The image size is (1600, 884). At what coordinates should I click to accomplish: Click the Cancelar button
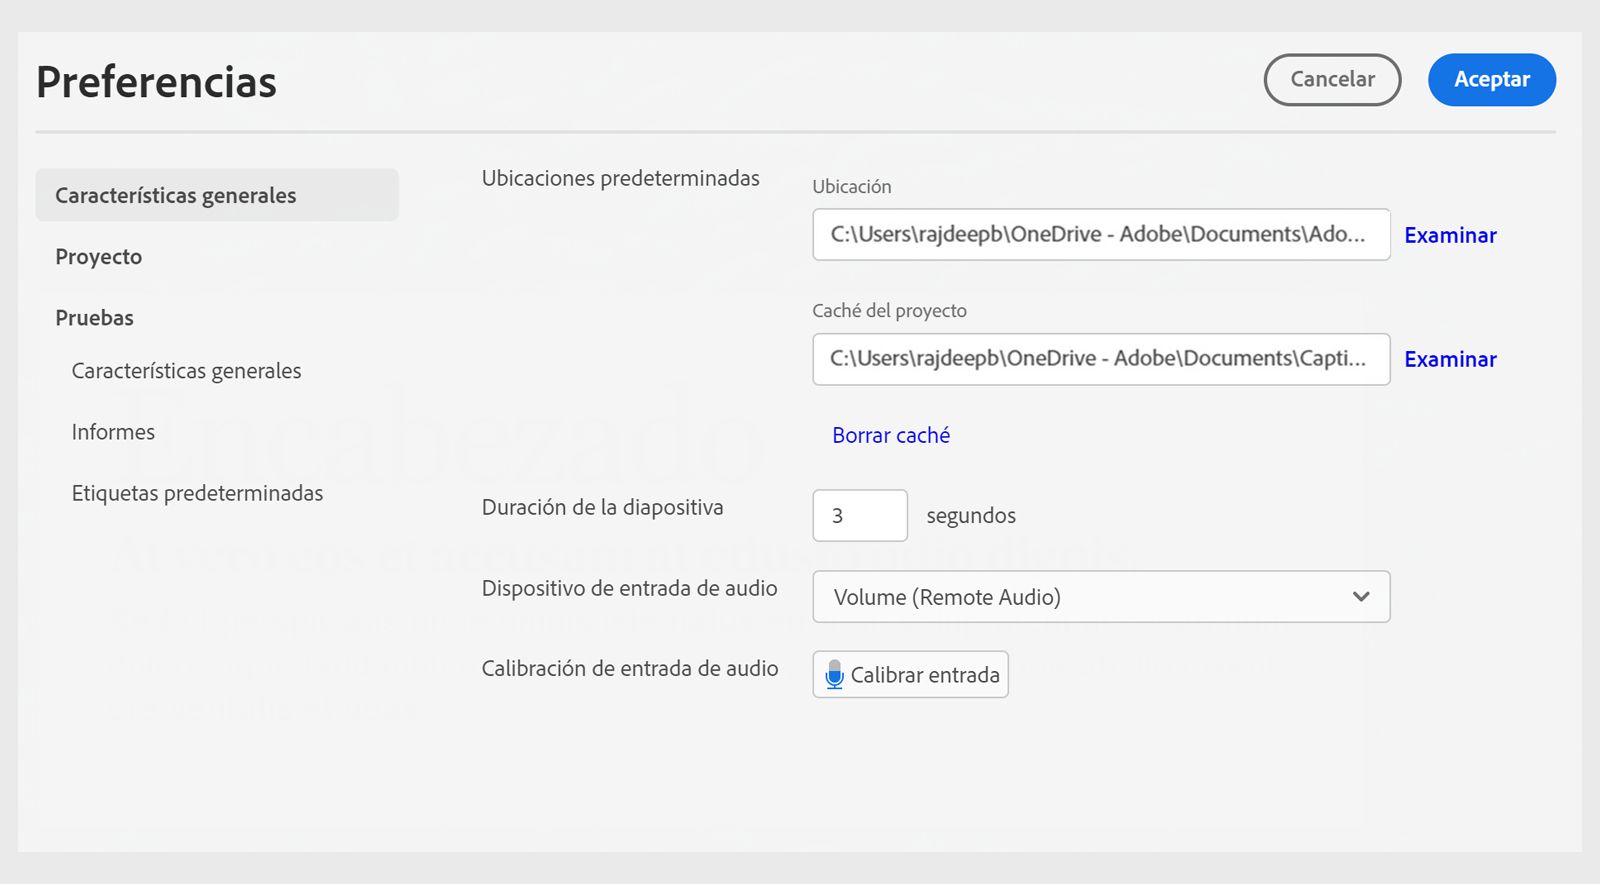1332,80
